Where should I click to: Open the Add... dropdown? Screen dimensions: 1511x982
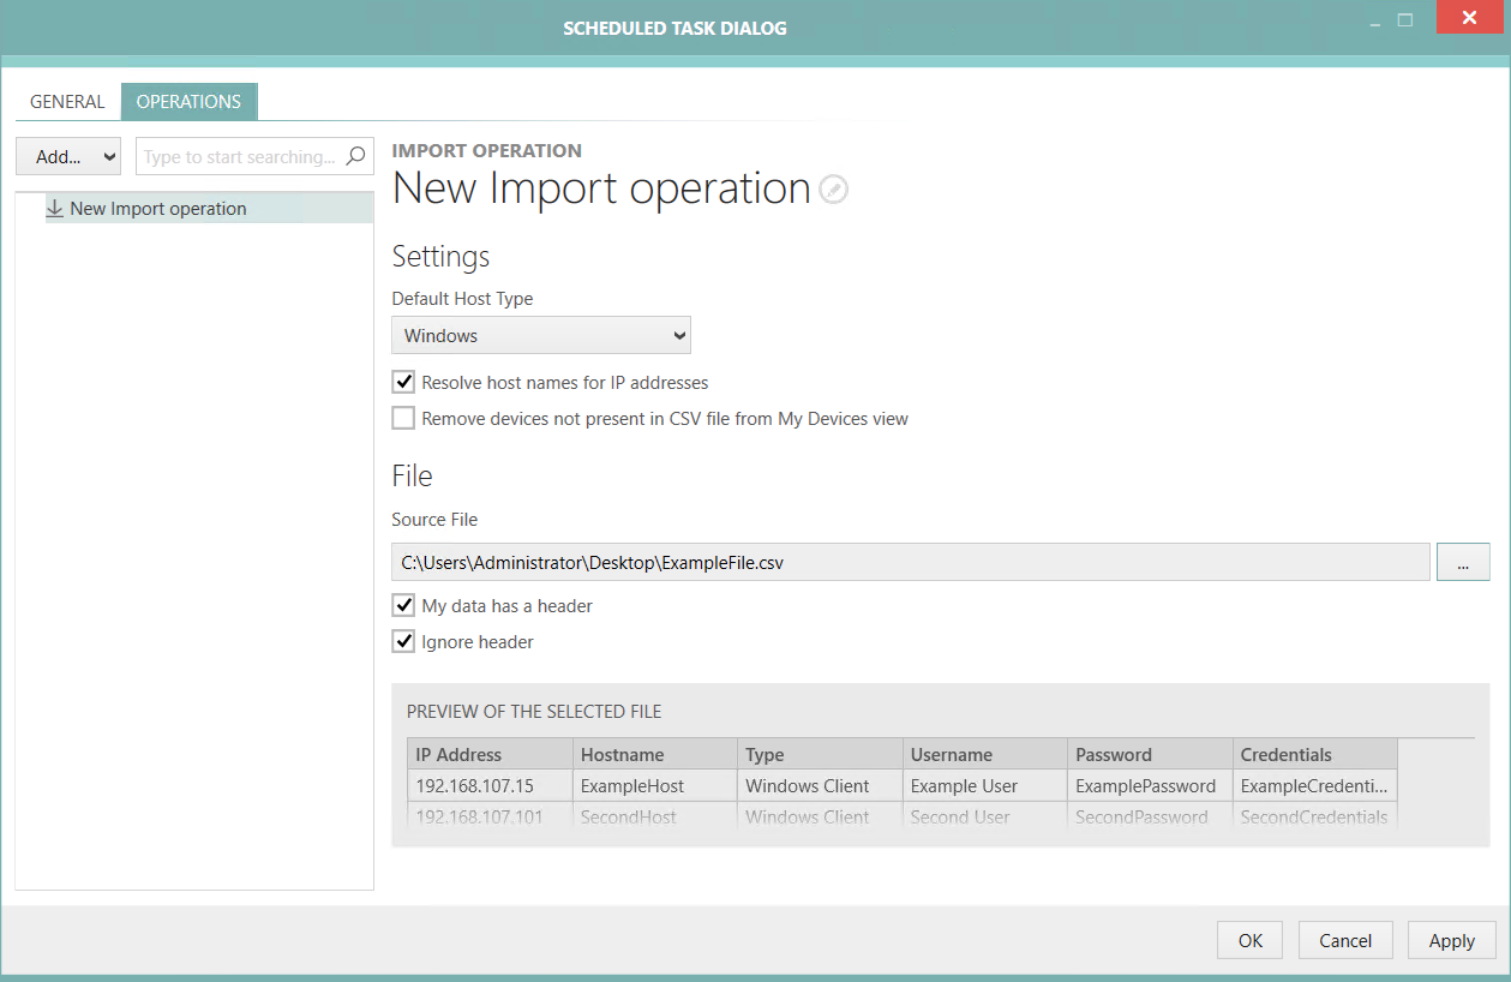pos(69,157)
